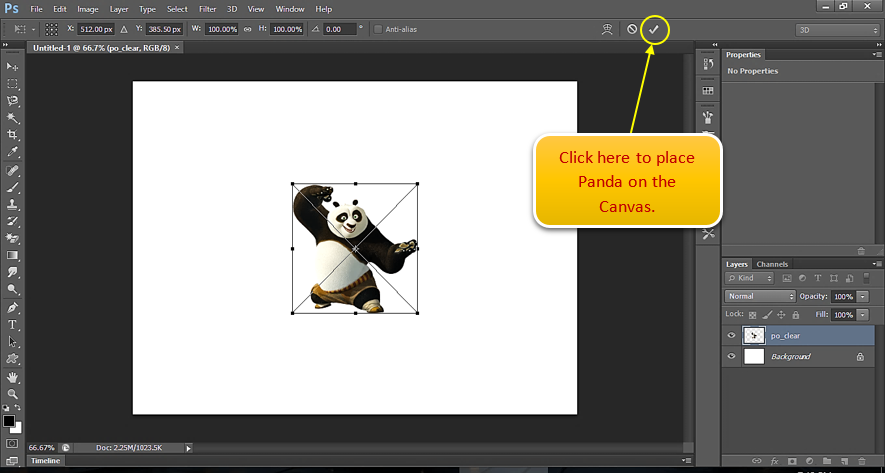Open the 3D workspace dropdown
Screen dimensions: 885x473
(x=838, y=30)
